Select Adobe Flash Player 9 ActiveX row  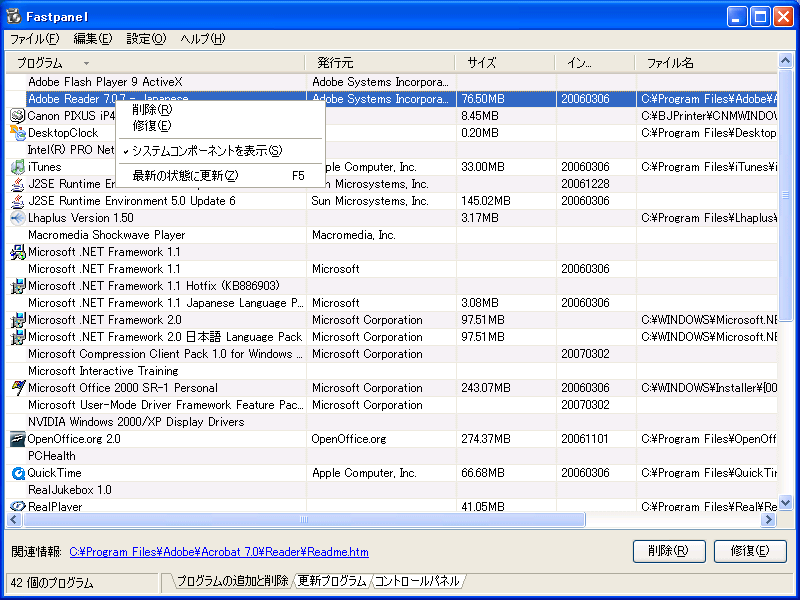(391, 82)
